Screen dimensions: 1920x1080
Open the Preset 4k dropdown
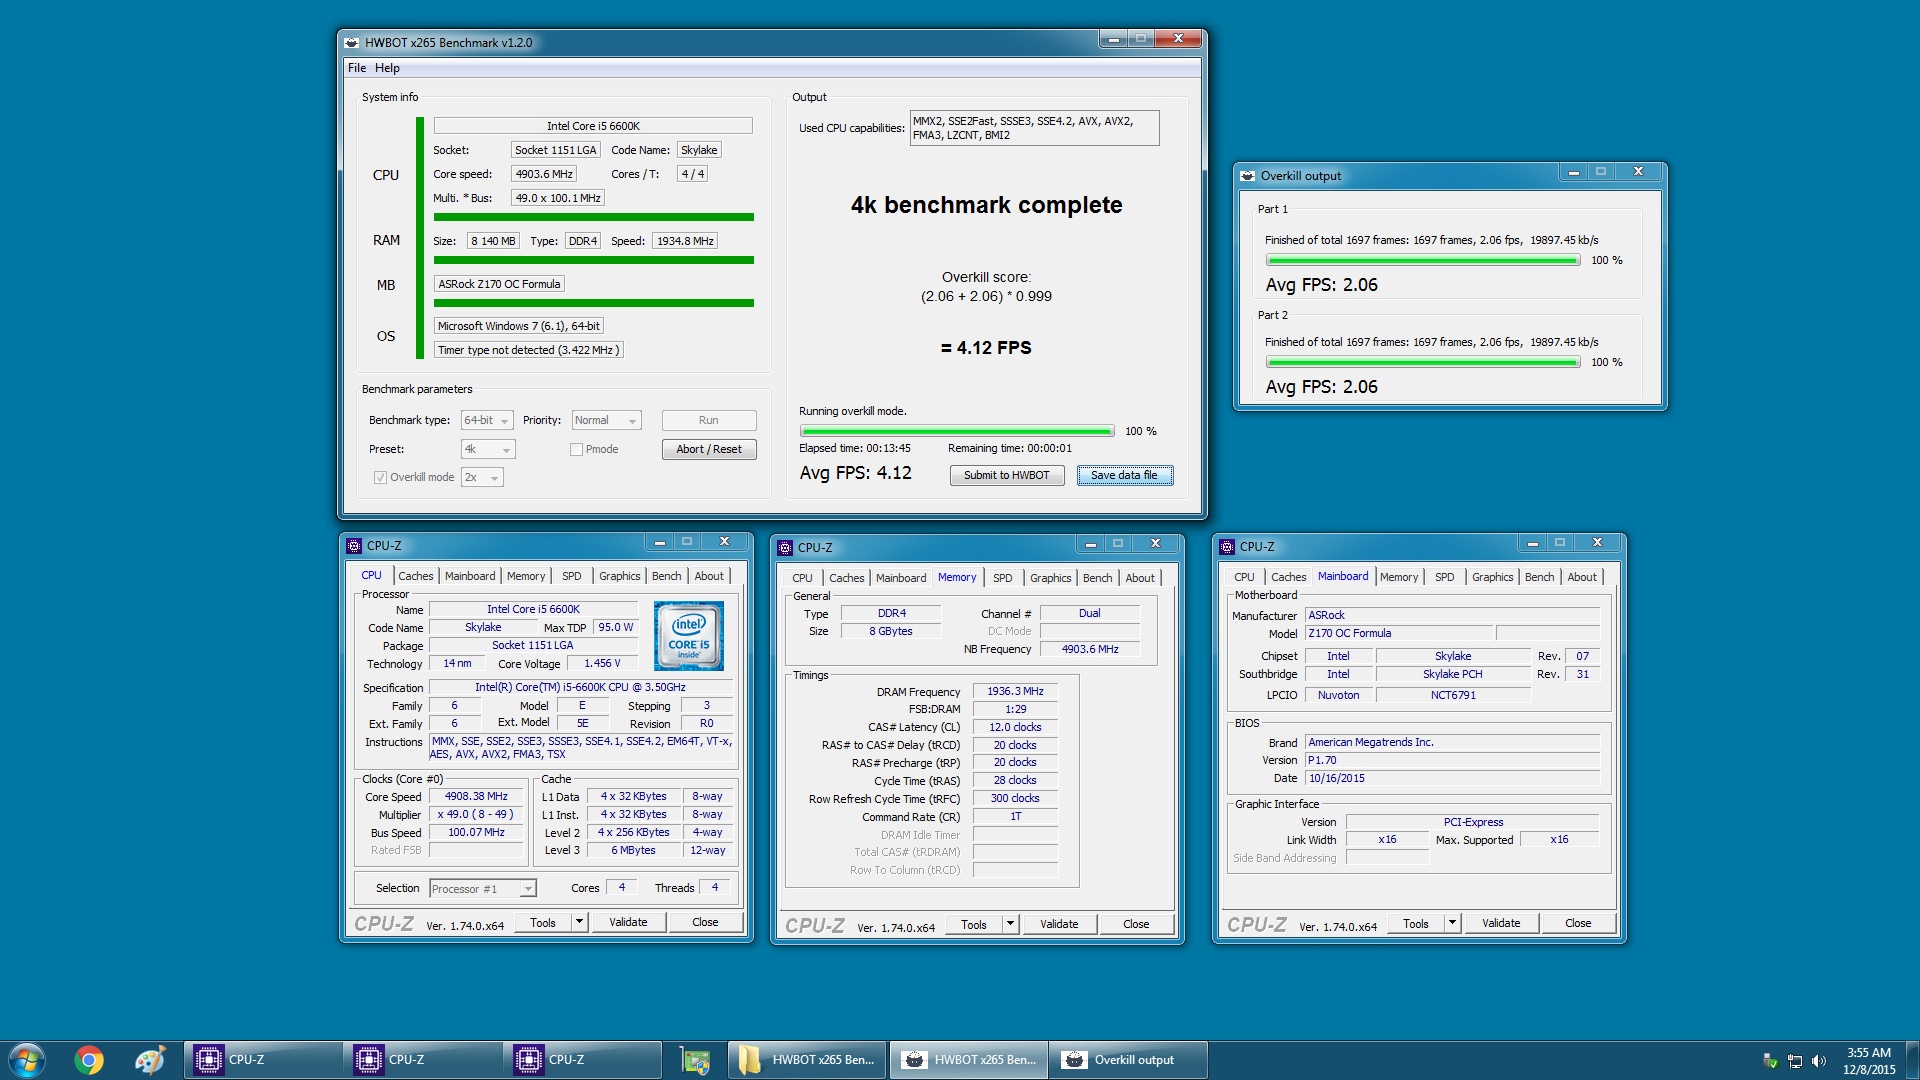pyautogui.click(x=488, y=450)
